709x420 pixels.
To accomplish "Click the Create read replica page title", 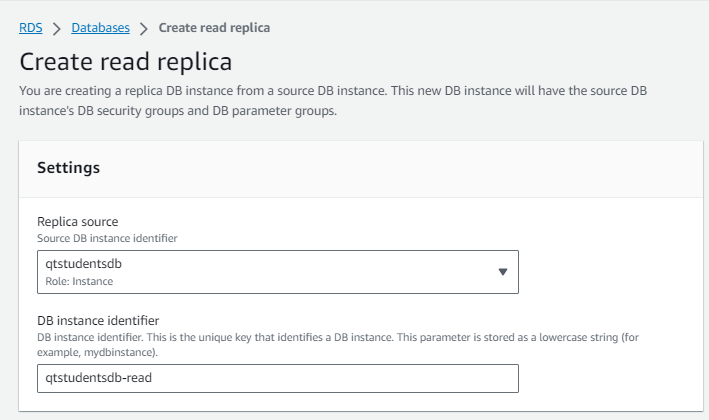I will click(126, 62).
